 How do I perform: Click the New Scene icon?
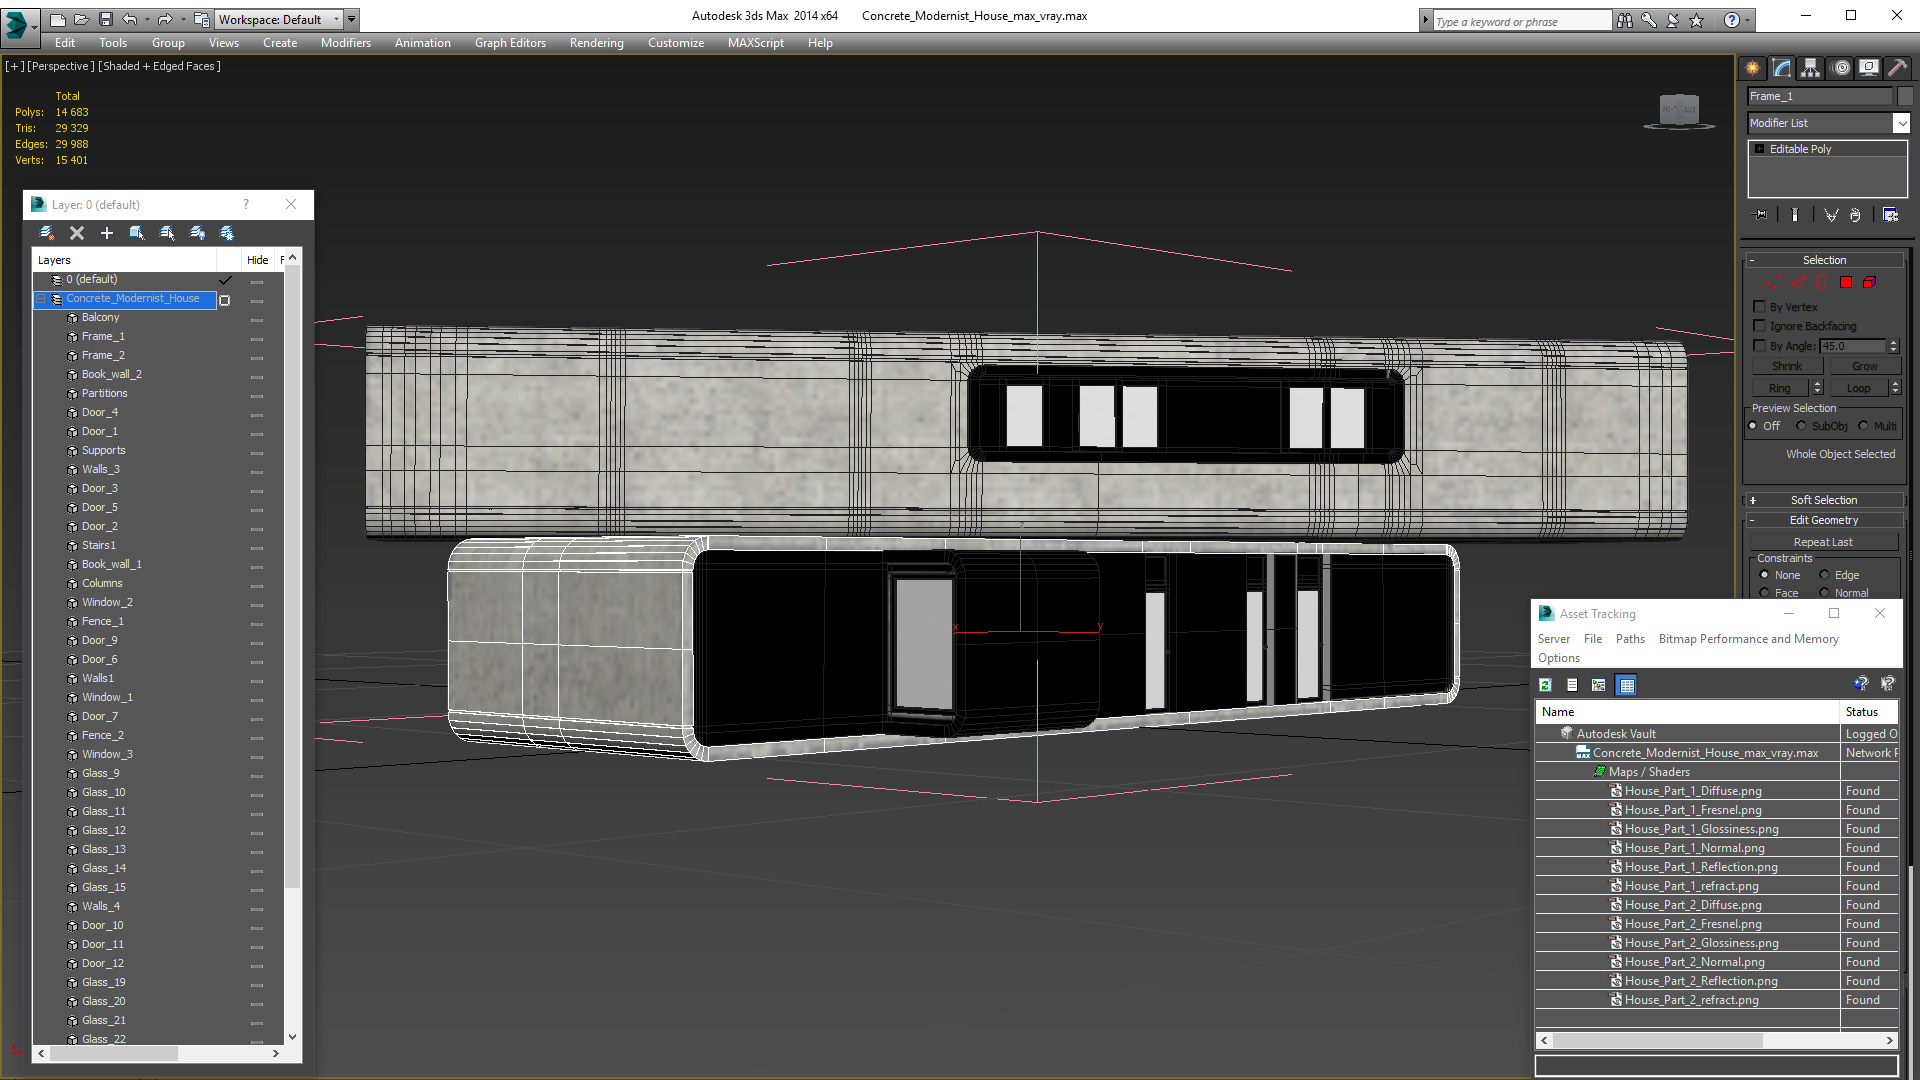pos(57,19)
